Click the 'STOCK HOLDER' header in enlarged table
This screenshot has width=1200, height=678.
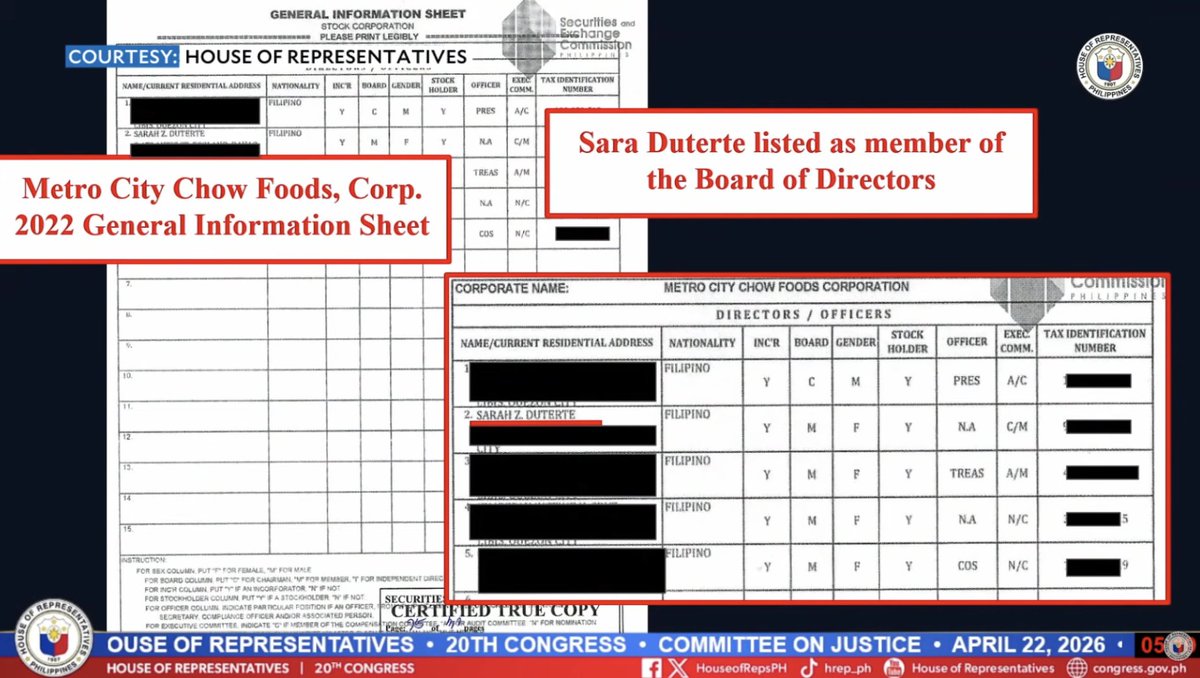click(906, 341)
